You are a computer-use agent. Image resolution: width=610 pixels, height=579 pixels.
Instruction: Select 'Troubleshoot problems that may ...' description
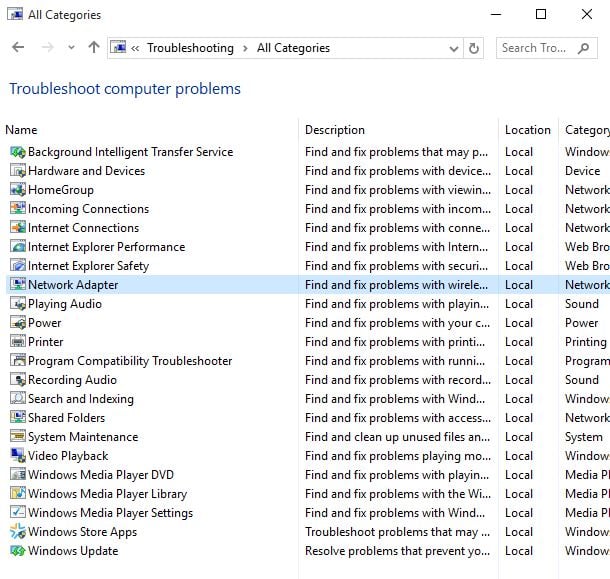click(x=397, y=532)
